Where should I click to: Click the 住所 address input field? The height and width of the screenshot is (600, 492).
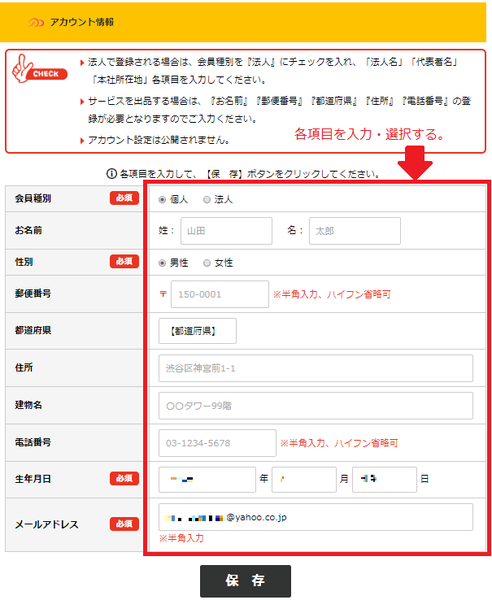316,368
